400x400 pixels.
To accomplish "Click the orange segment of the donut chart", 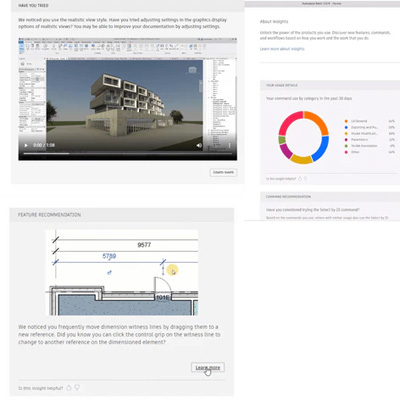I will pos(318,121).
